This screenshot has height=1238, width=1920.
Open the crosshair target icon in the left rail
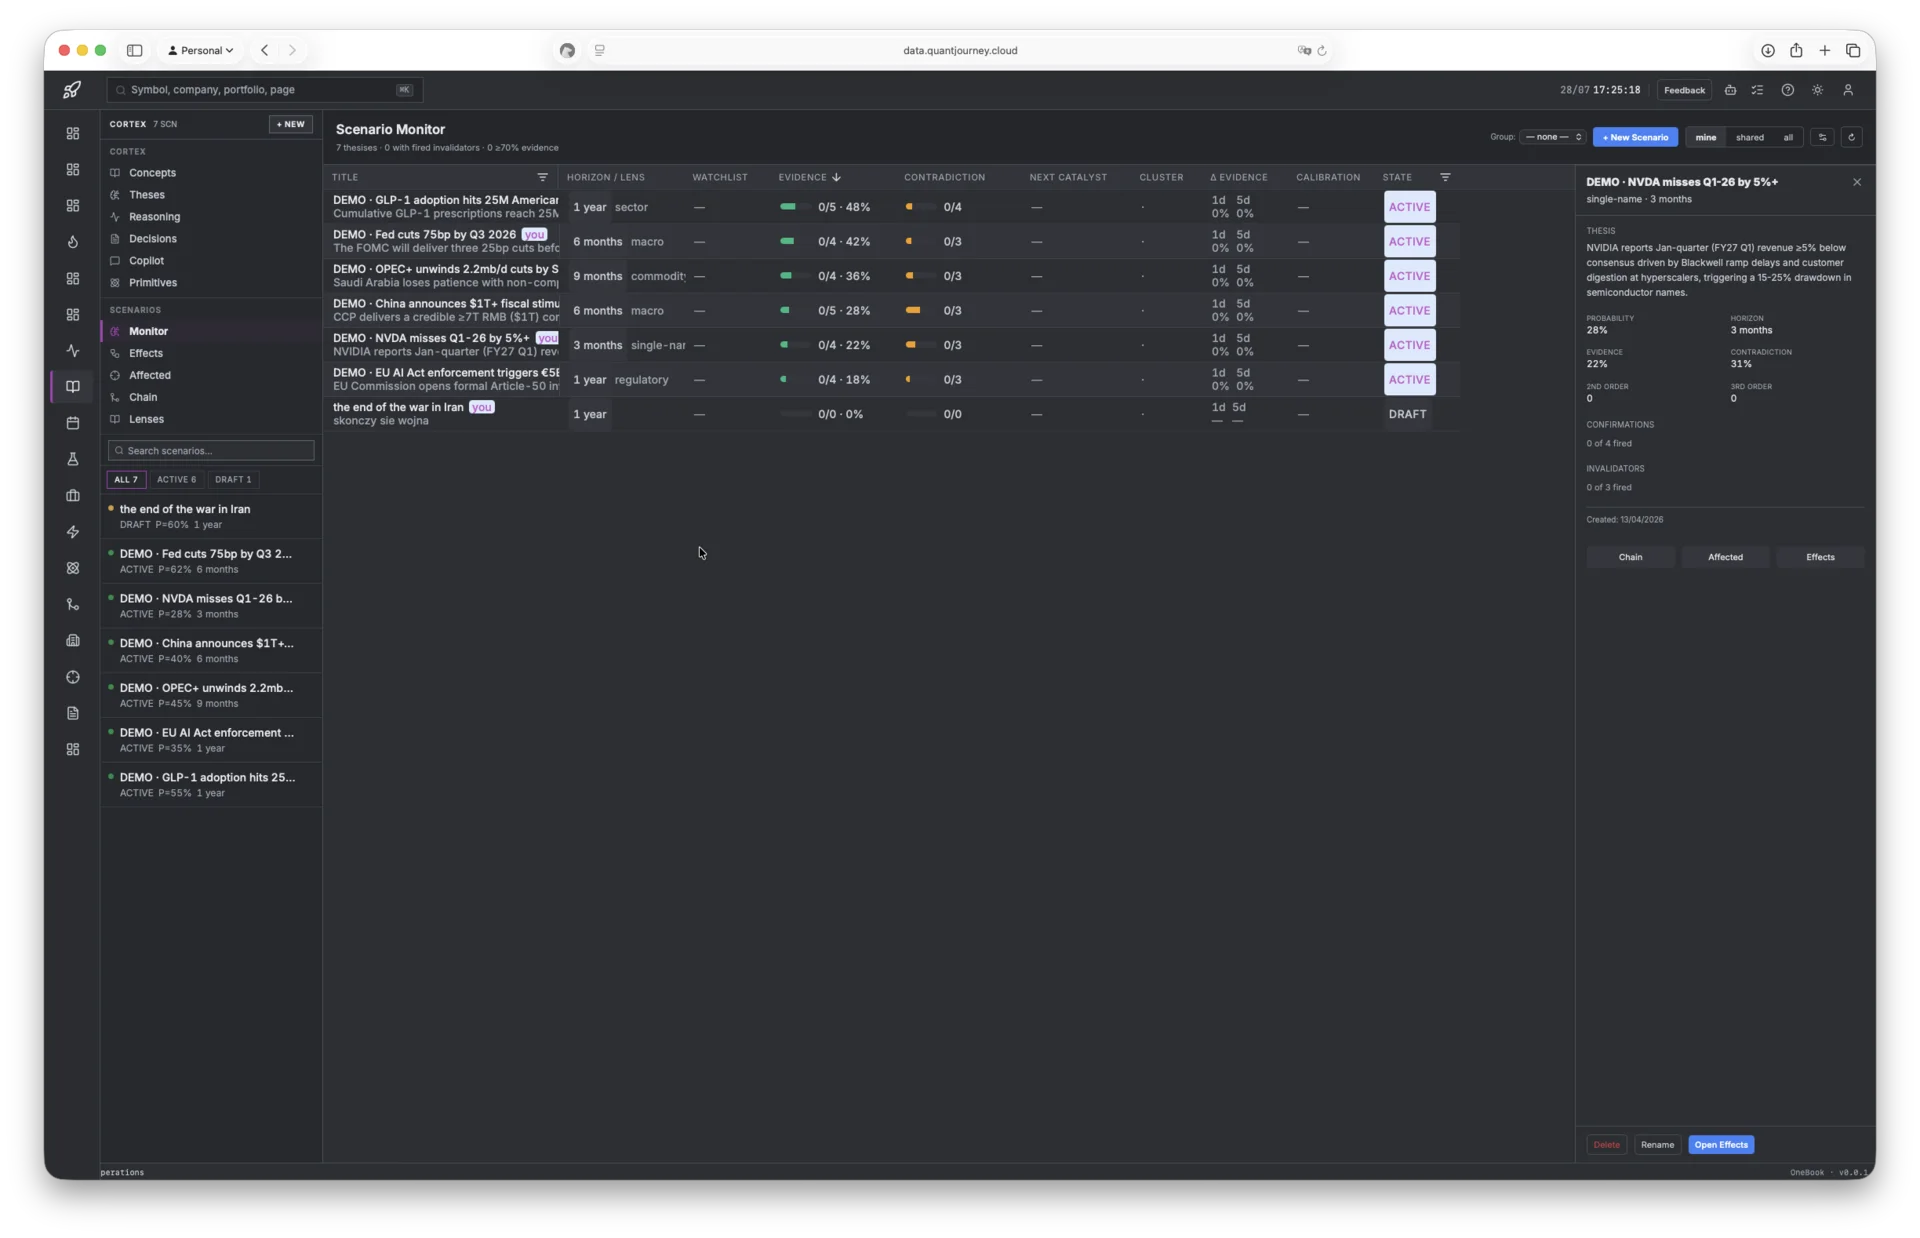tap(73, 677)
